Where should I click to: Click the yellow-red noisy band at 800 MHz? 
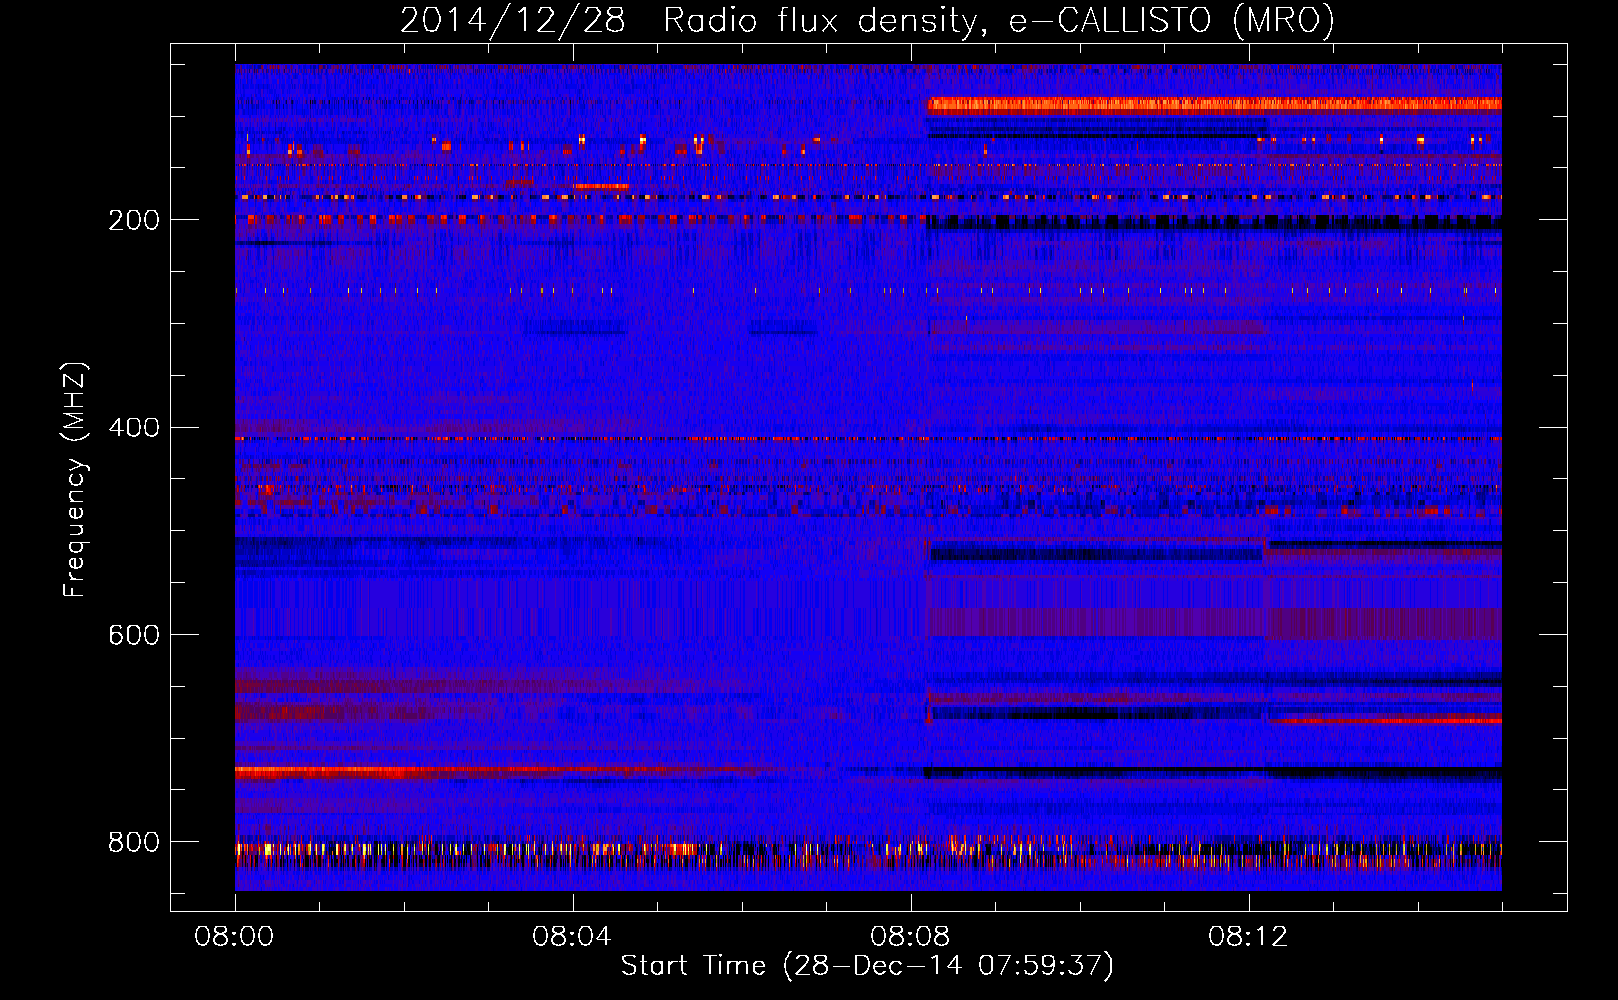(868, 851)
